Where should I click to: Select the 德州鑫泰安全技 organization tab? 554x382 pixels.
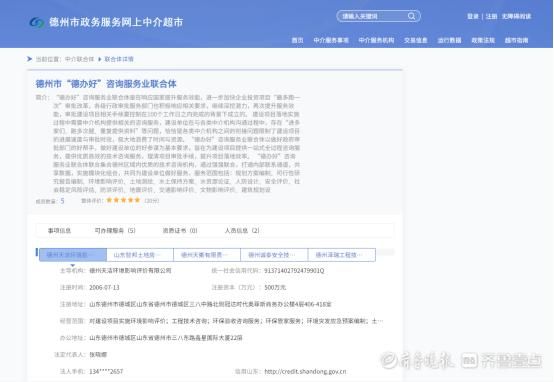pyautogui.click(x=274, y=255)
